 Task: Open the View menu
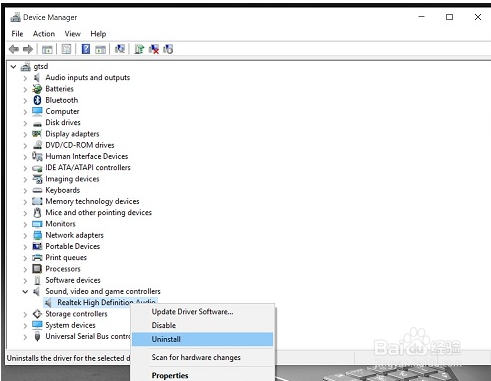pos(73,34)
